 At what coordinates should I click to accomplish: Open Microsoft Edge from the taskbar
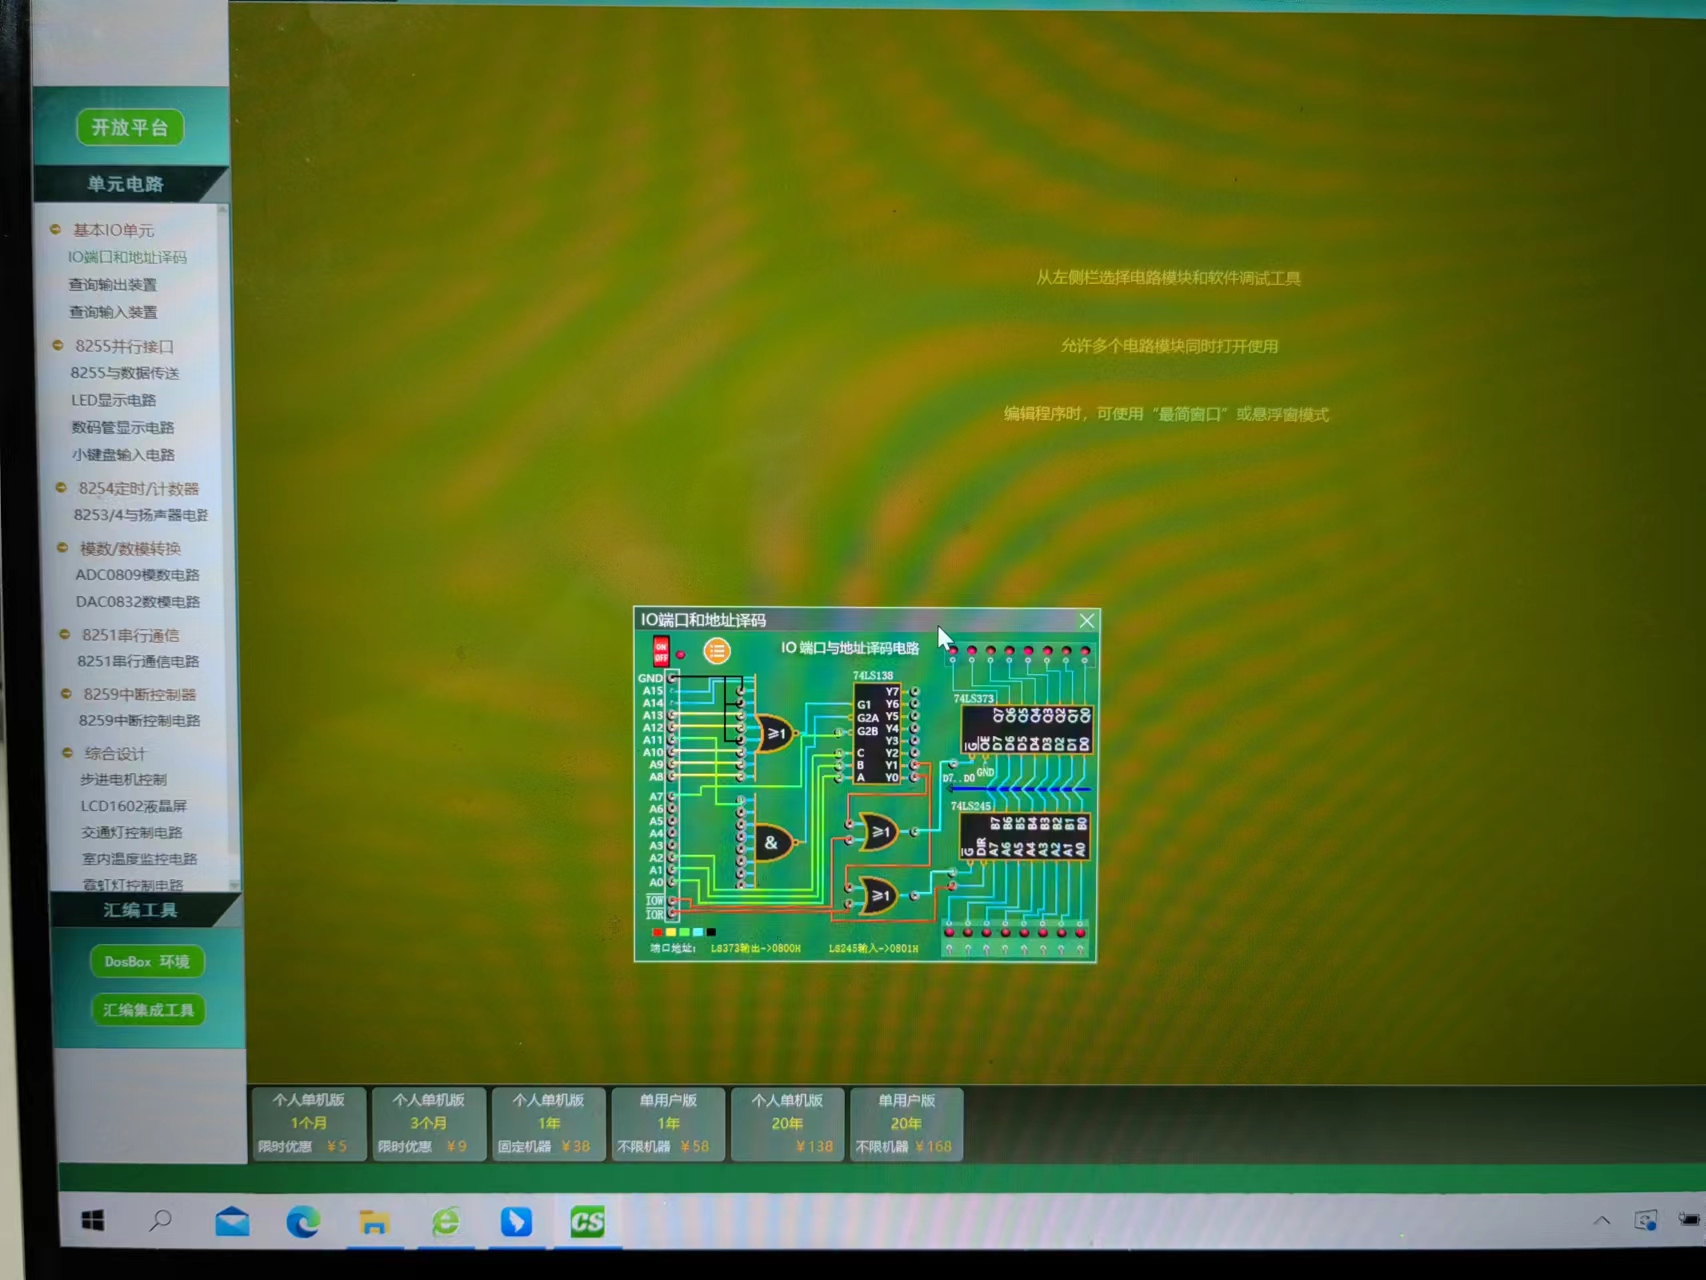point(303,1221)
